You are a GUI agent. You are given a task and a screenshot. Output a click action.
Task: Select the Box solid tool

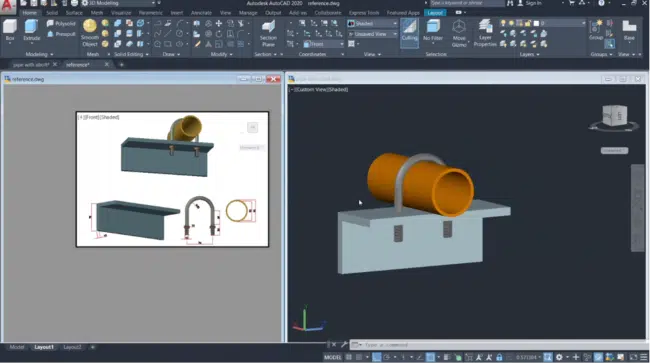pos(10,30)
